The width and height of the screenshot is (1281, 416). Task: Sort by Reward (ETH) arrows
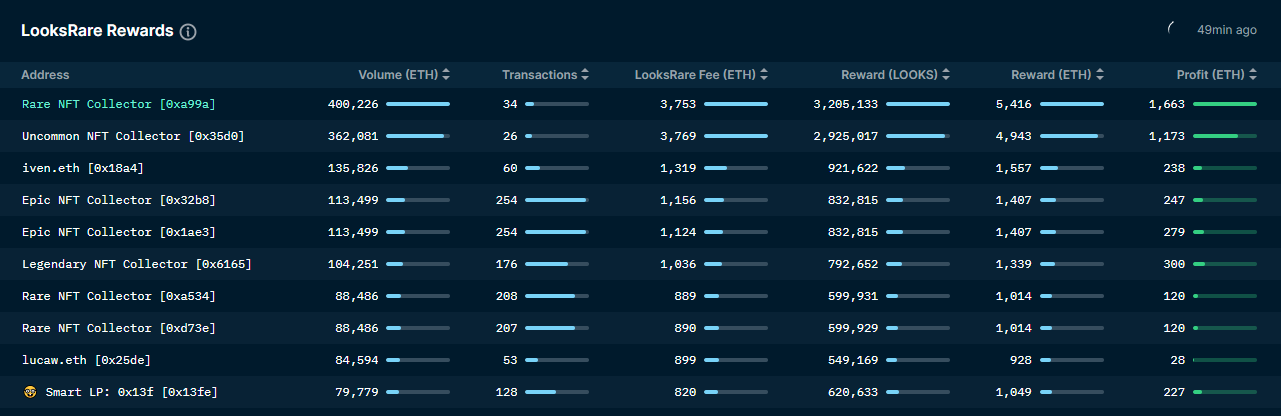[1100, 75]
